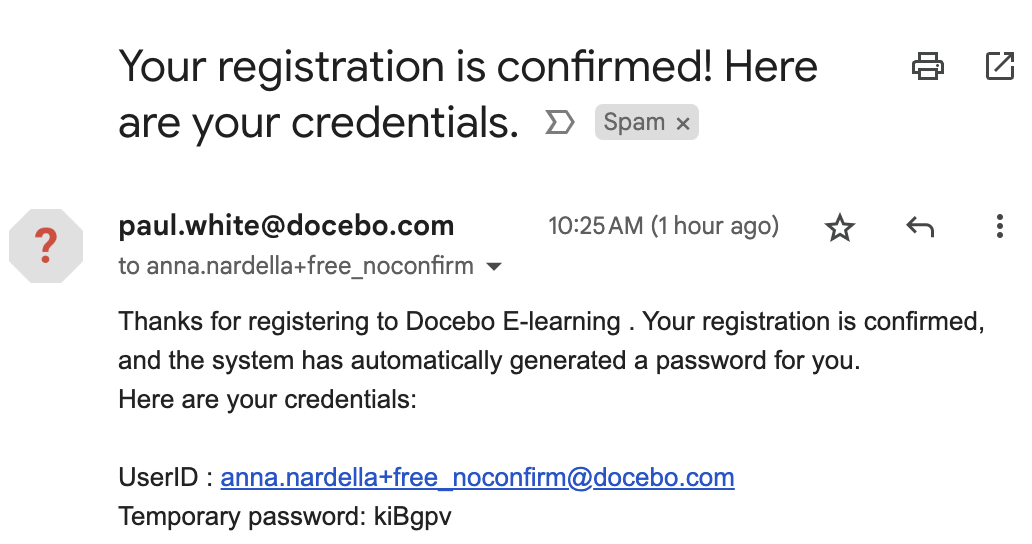Click the 'Thanks for registering' body paragraph

[x=552, y=341]
